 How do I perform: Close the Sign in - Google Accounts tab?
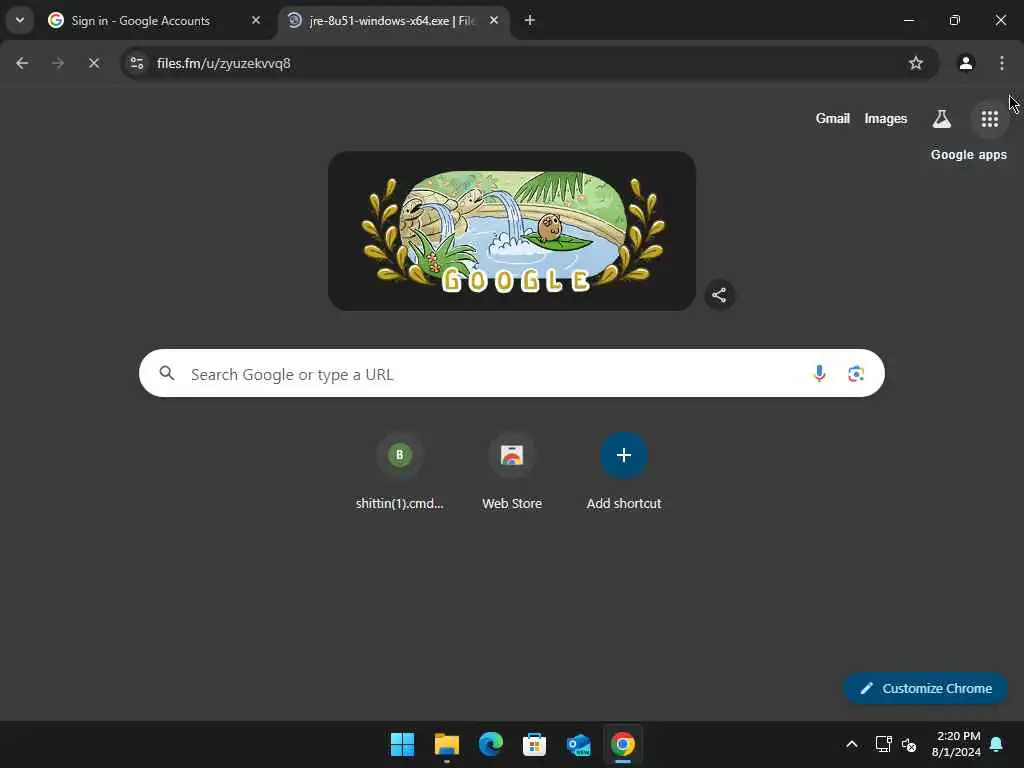[256, 20]
